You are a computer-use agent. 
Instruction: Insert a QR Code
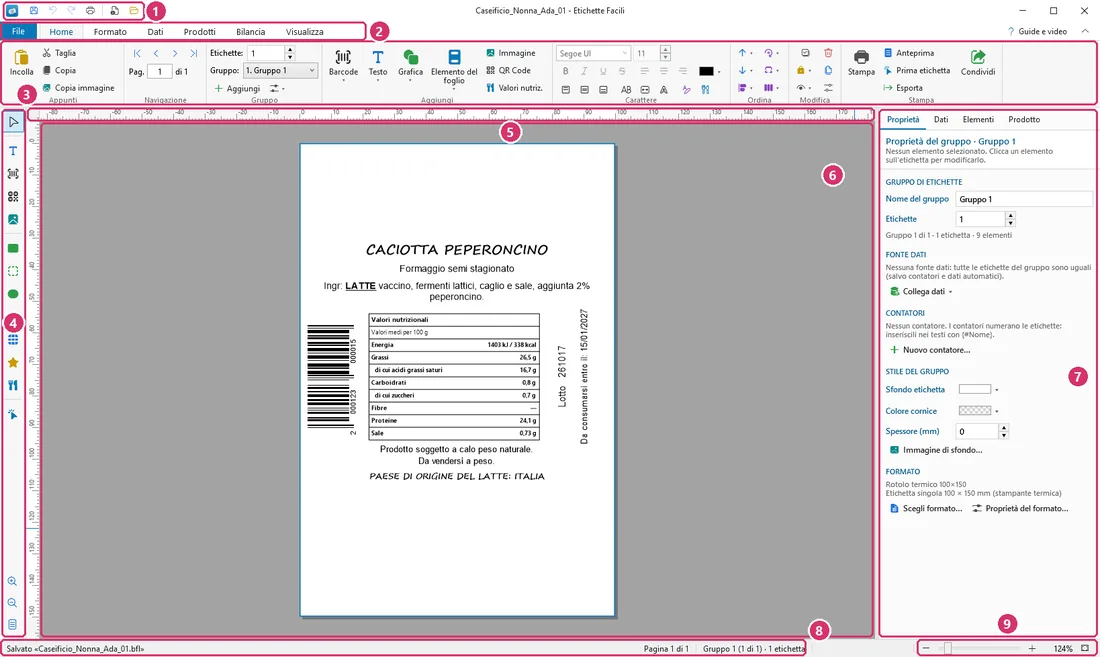coord(508,70)
